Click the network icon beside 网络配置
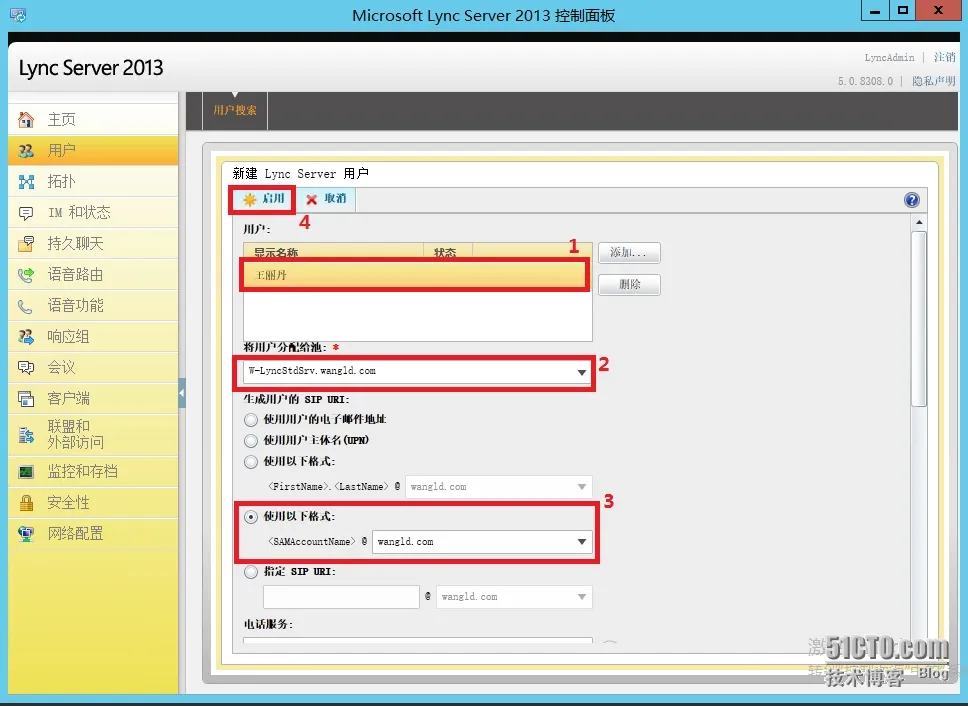 pos(26,534)
